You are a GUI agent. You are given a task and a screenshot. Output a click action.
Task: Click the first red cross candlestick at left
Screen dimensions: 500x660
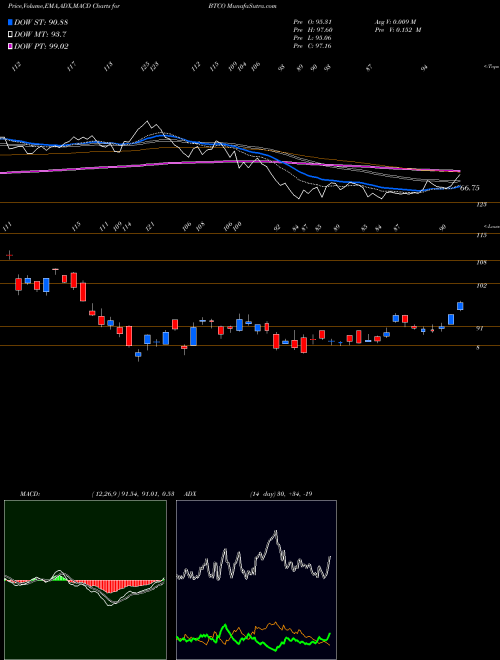click(x=9, y=255)
